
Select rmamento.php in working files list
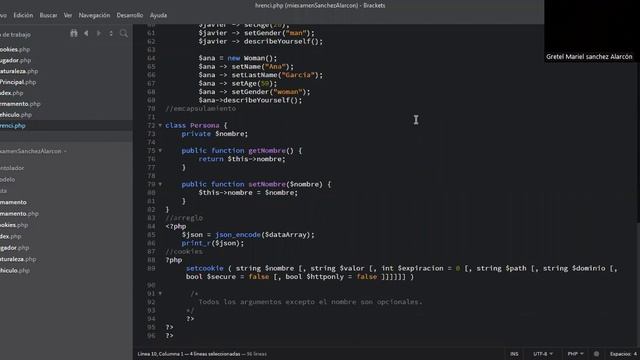point(20,104)
